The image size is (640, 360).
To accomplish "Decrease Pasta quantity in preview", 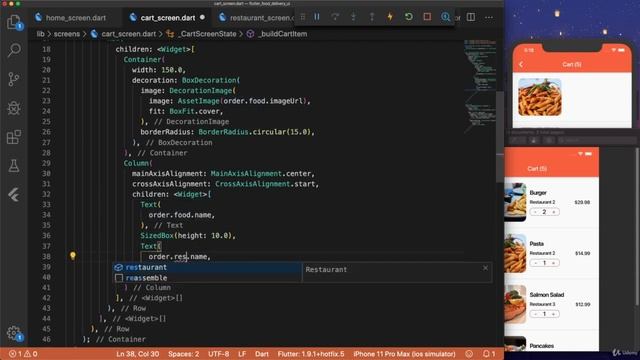I will pos(536,263).
